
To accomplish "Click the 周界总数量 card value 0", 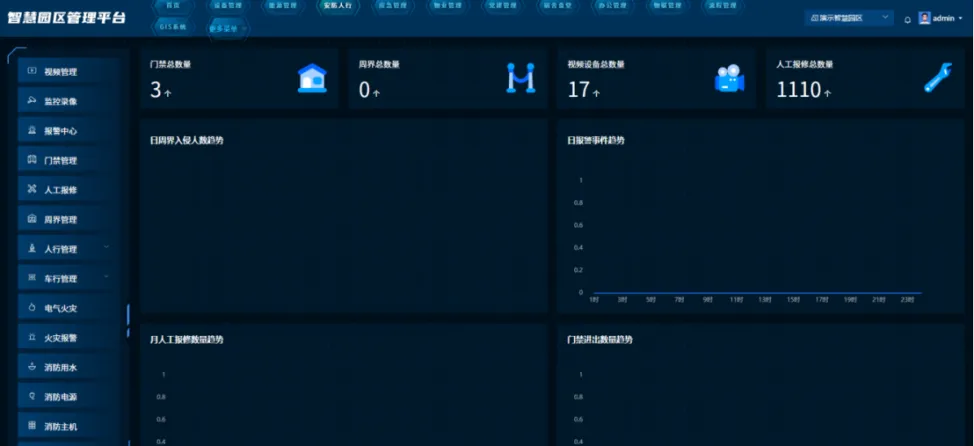I will (364, 90).
